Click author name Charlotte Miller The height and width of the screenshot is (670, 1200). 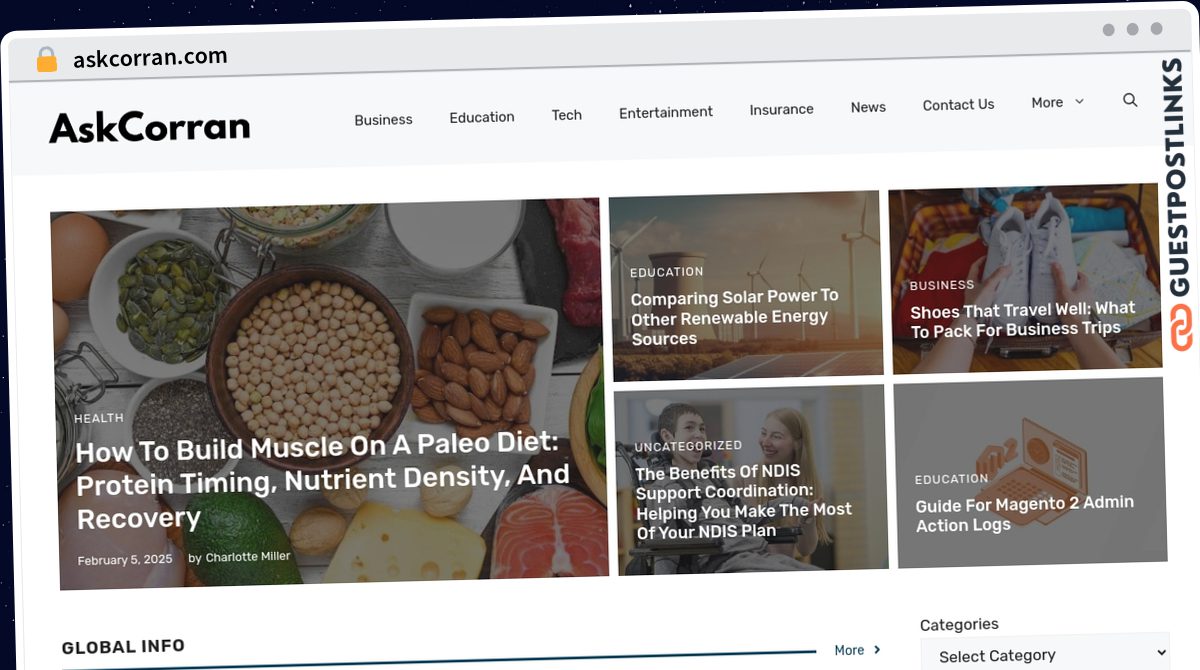pos(248,557)
